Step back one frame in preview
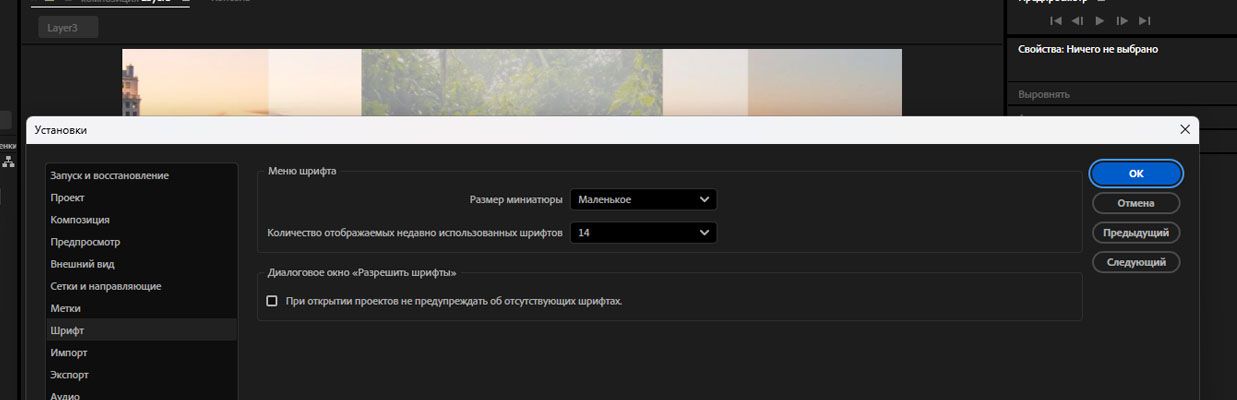This screenshot has height=400, width=1237. click(1077, 20)
